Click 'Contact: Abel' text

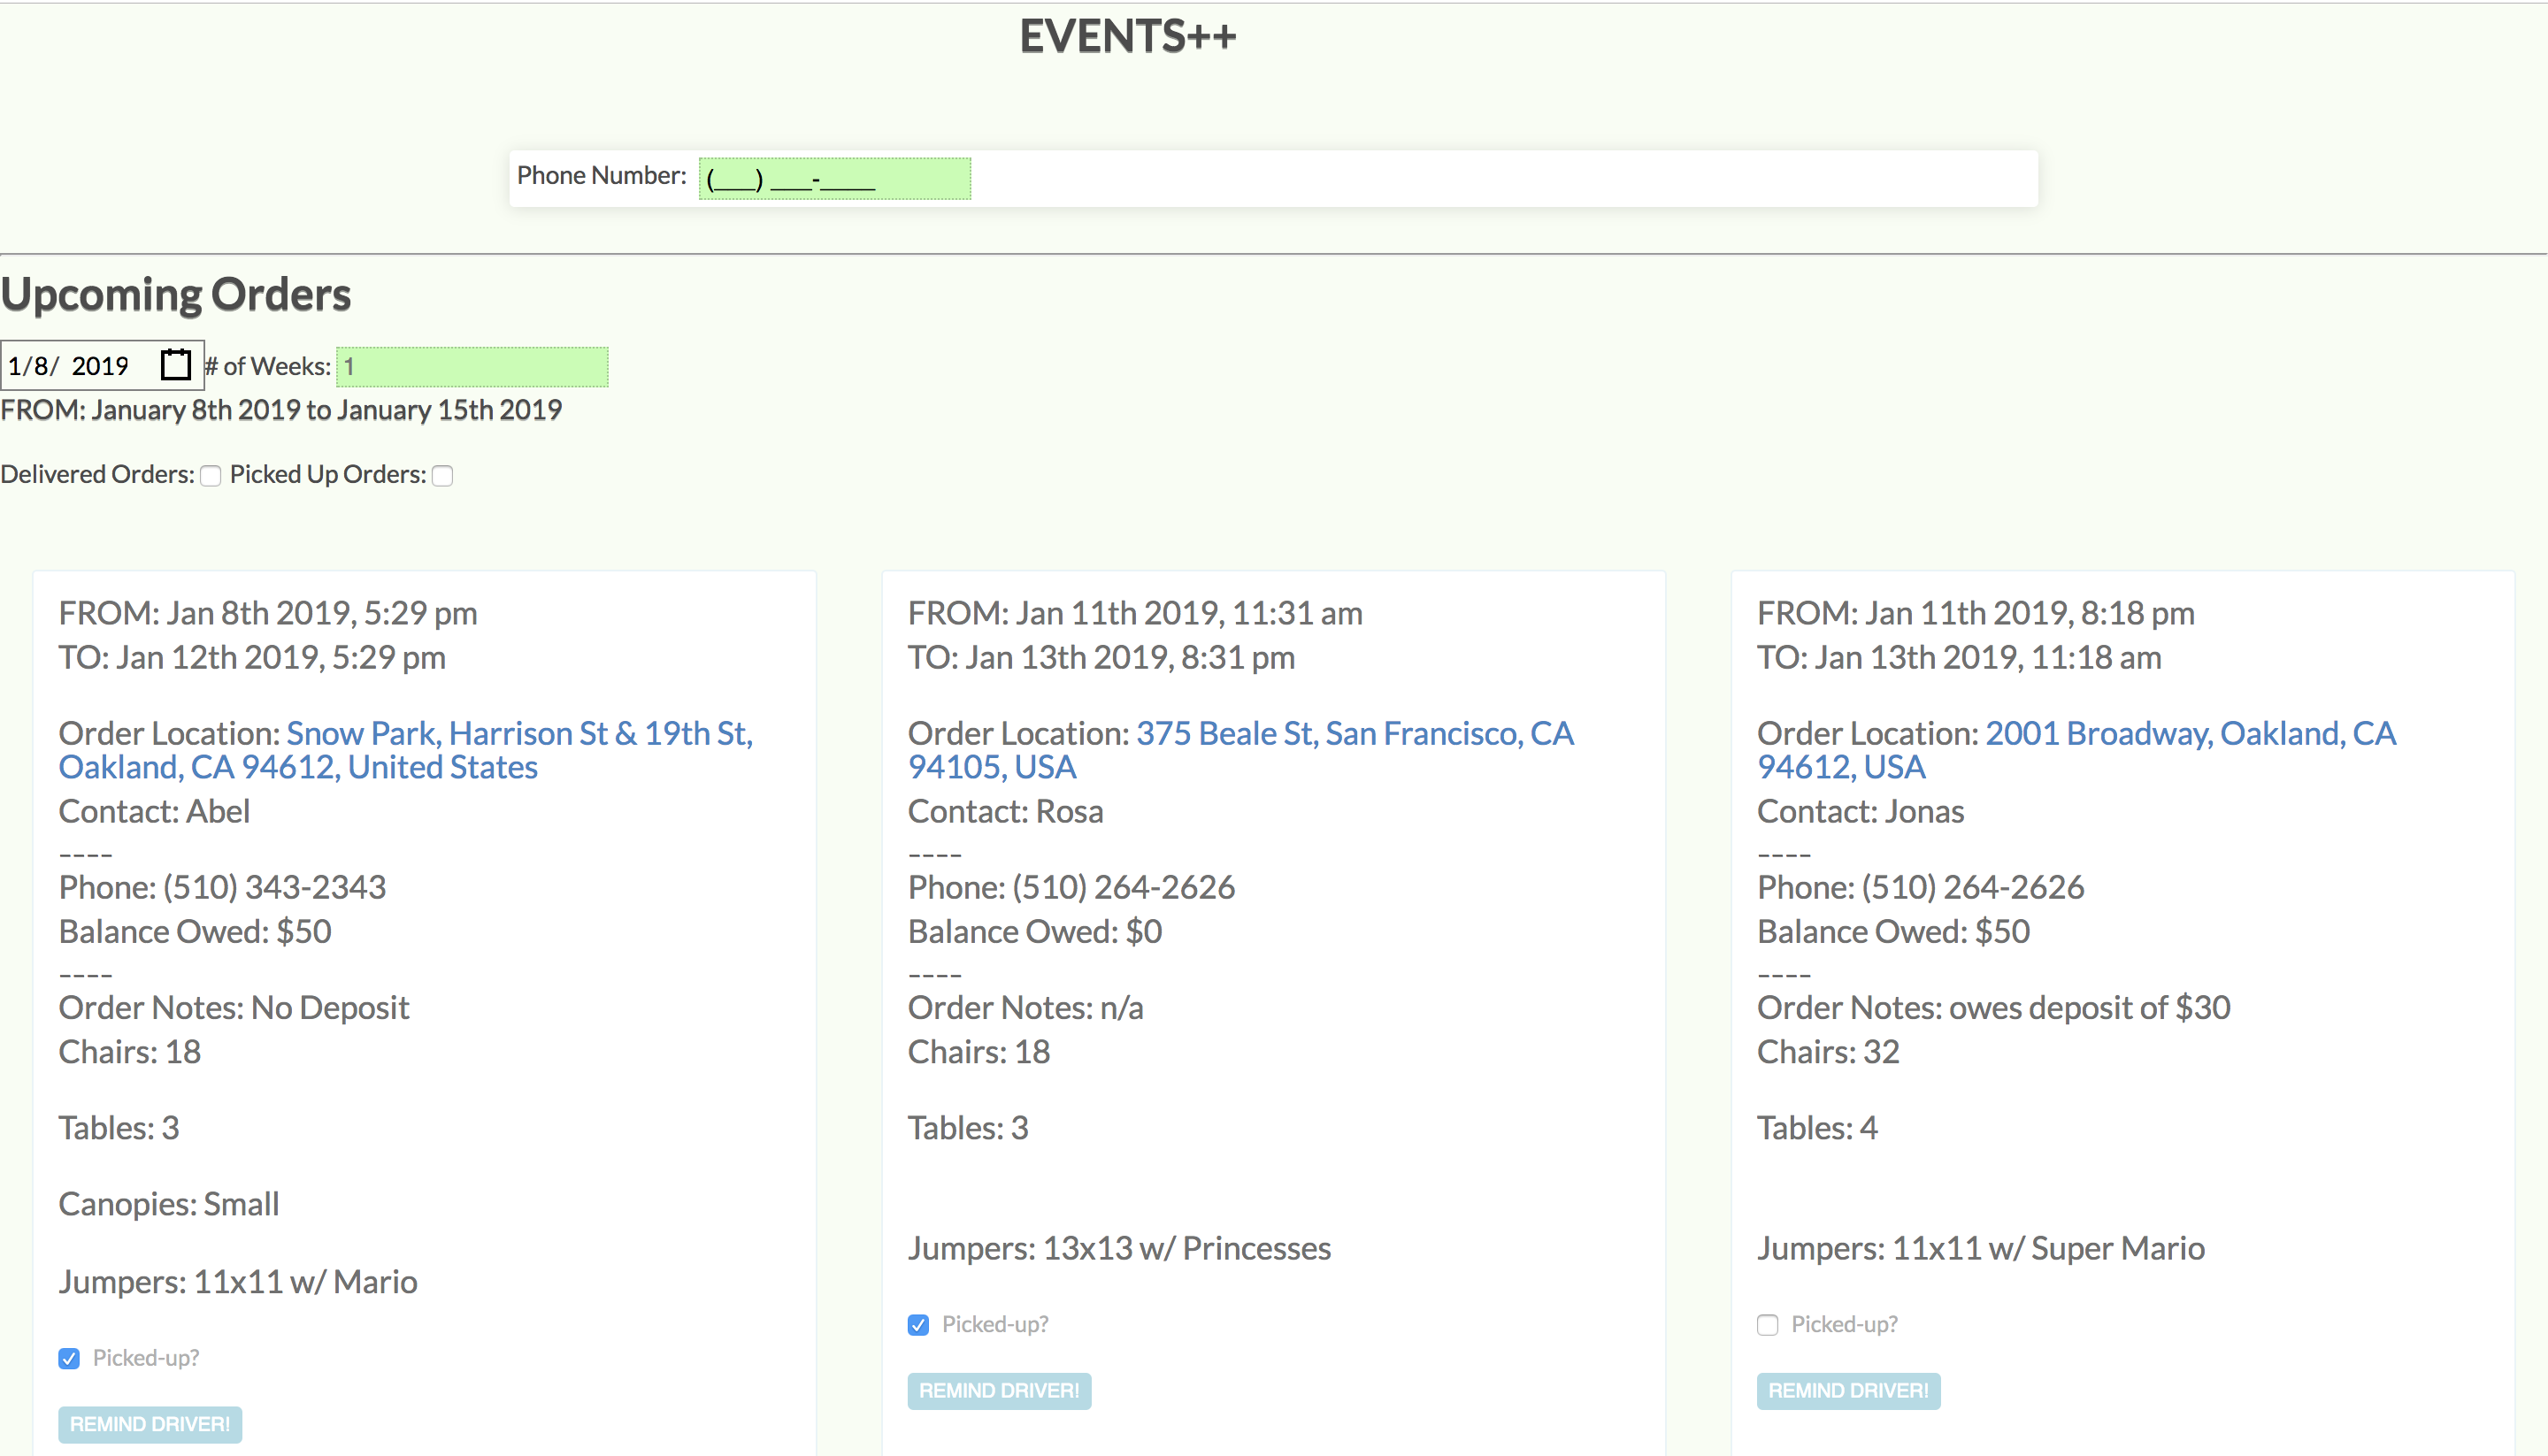pyautogui.click(x=154, y=811)
